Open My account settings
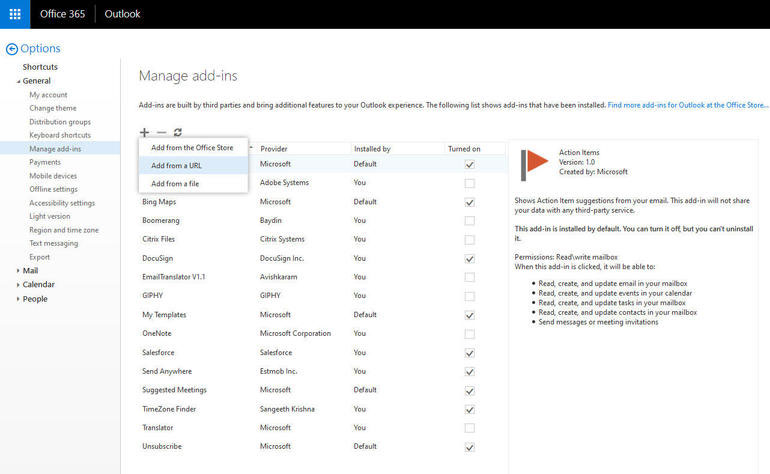 (48, 95)
